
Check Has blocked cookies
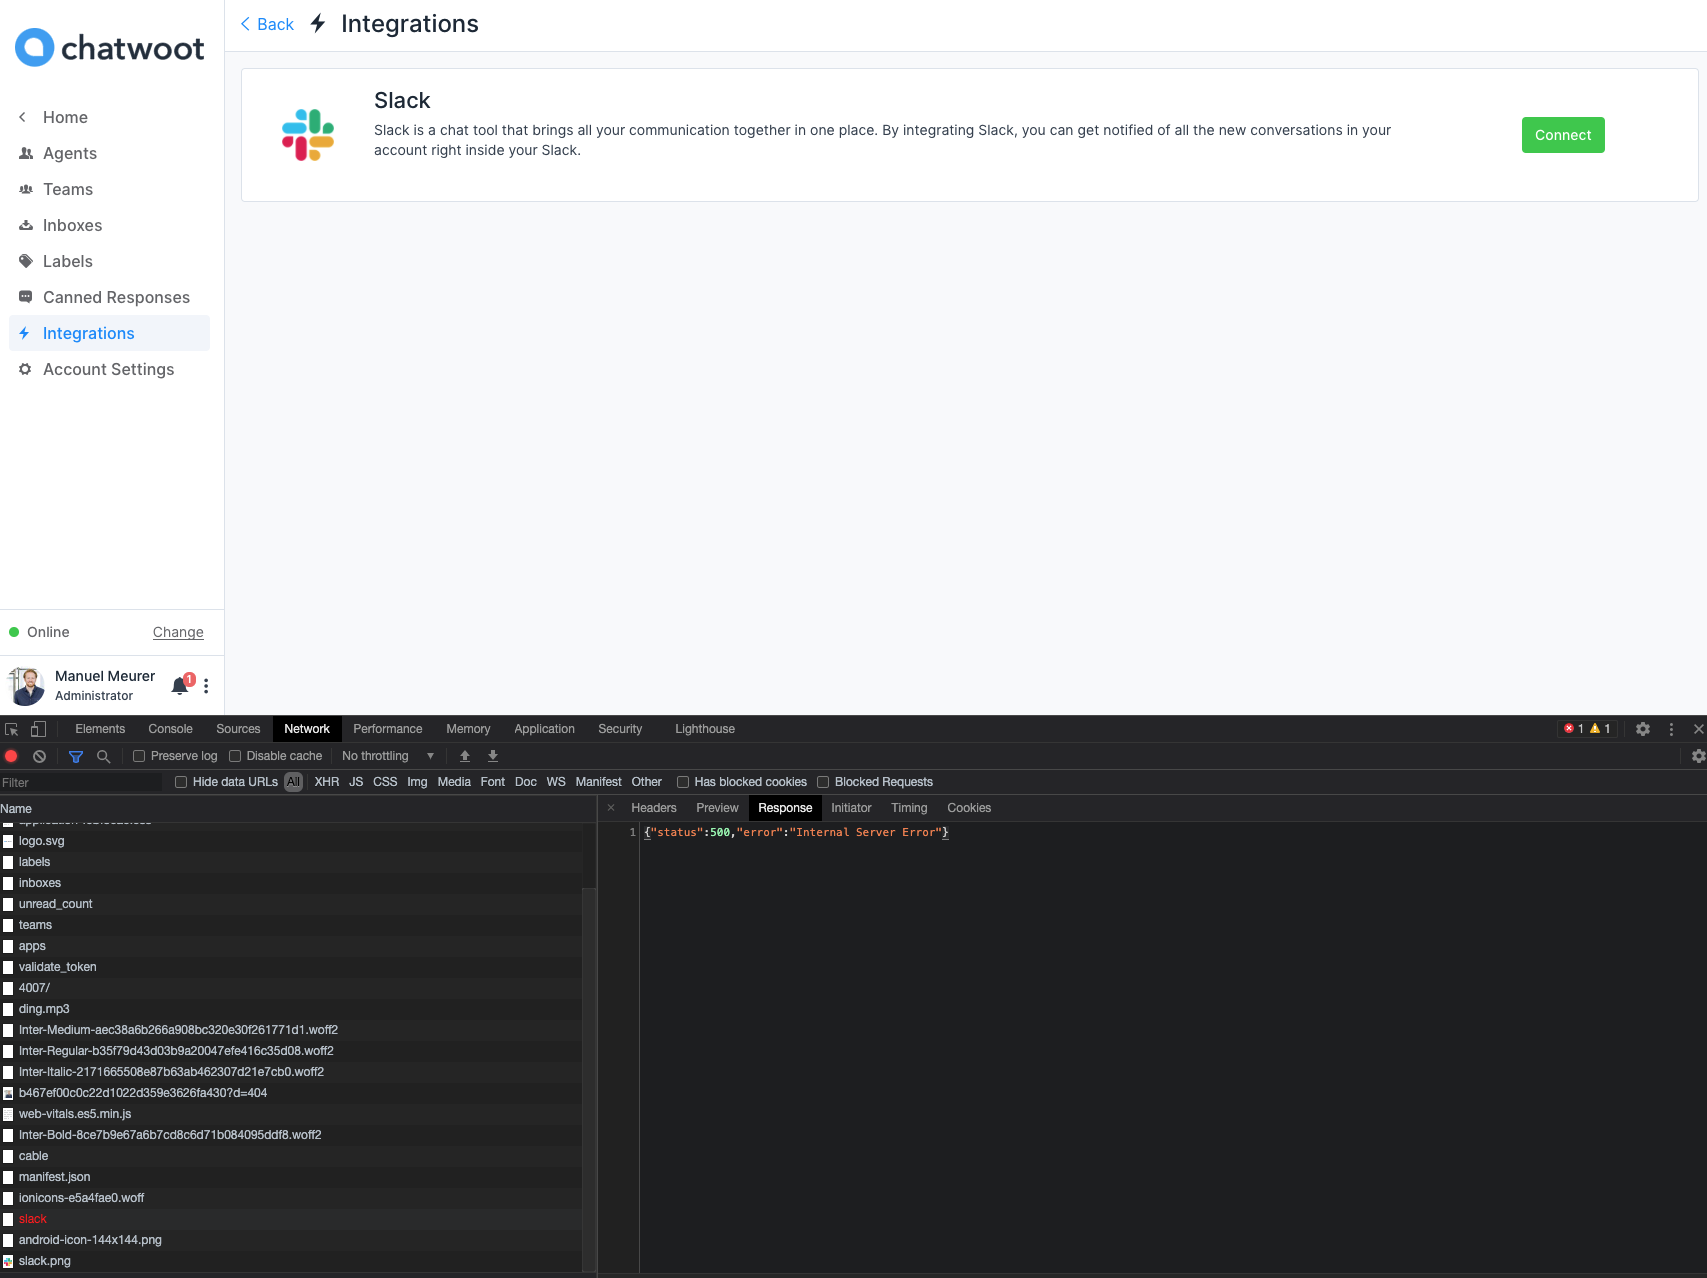coord(683,782)
